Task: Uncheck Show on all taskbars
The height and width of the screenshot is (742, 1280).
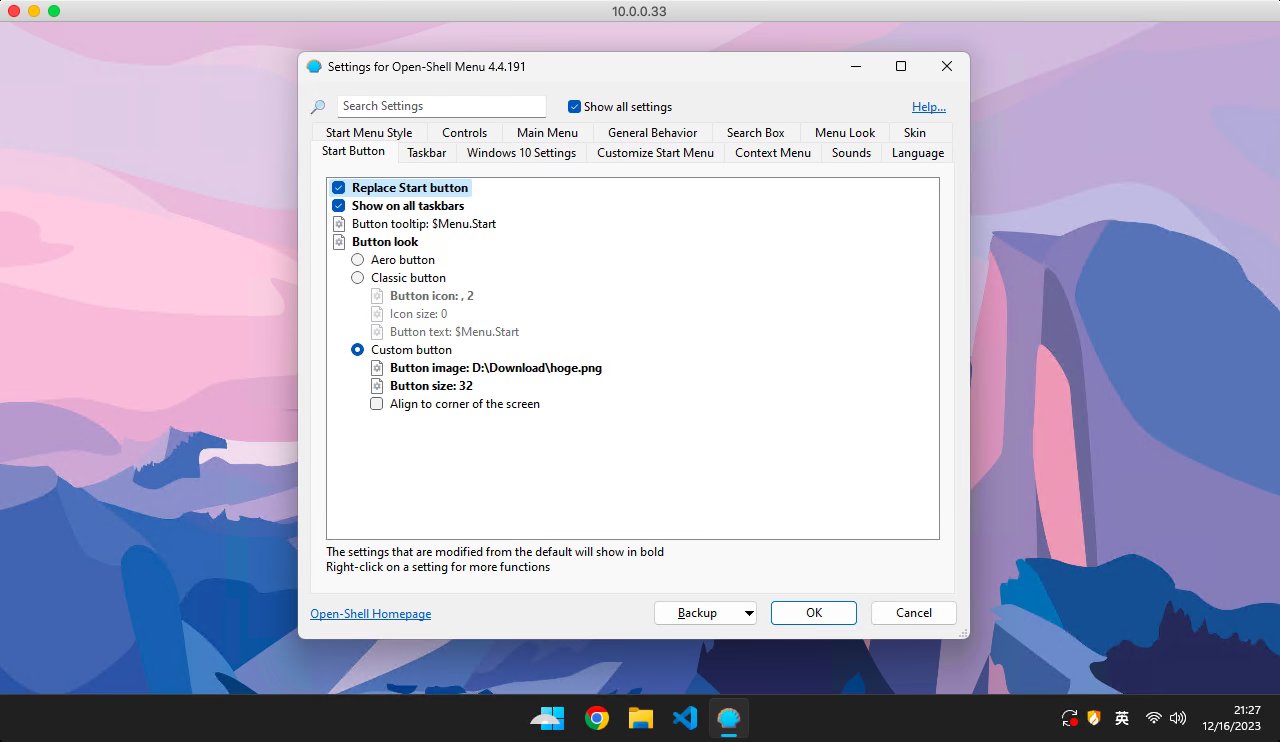Action: coord(339,206)
